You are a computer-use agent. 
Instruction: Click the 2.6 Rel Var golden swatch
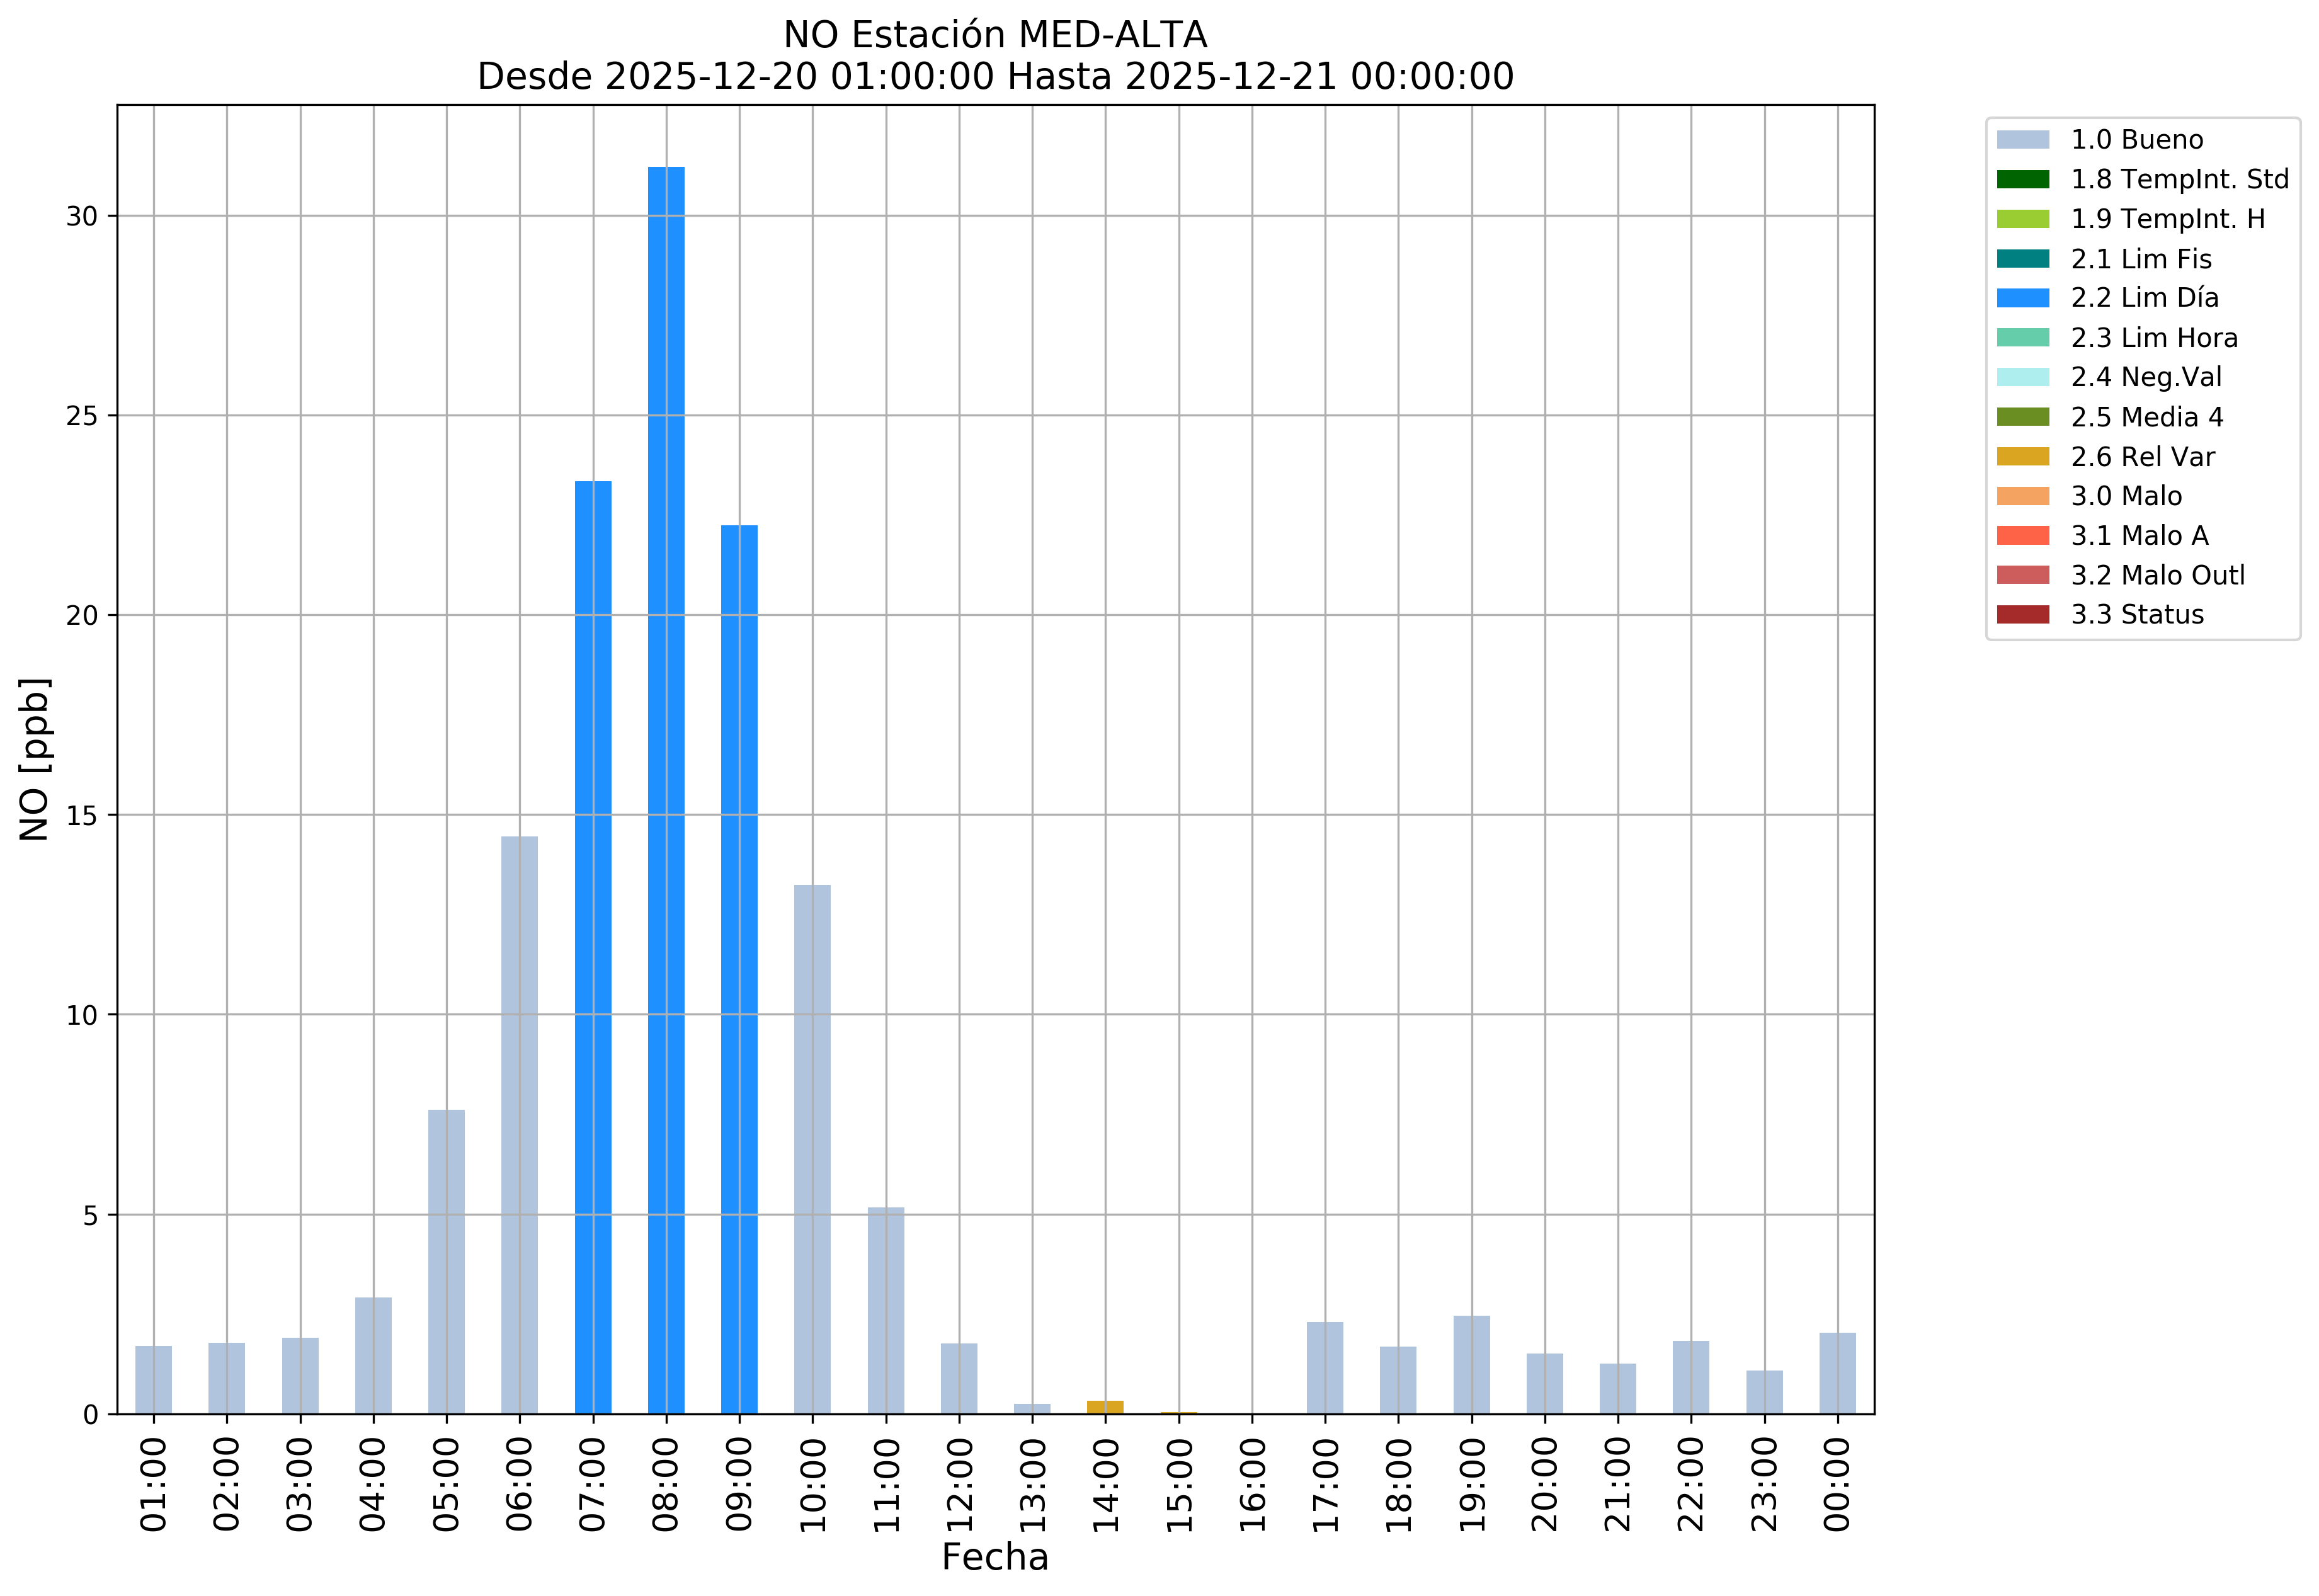(x=2022, y=457)
